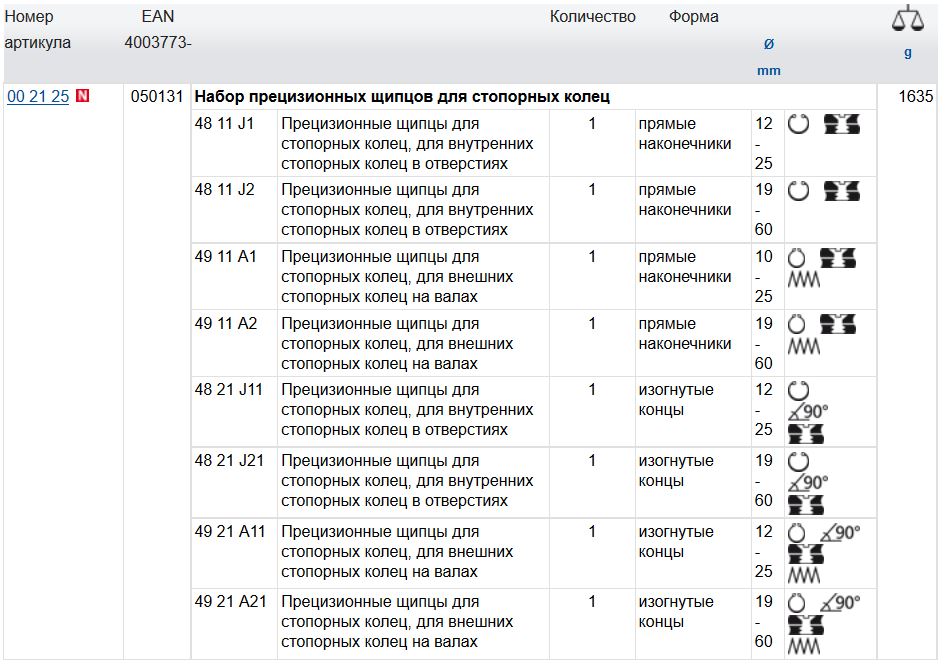The width and height of the screenshot is (946, 670).
Task: Click the jaw profile icon in row 48 21 J21
Action: coord(806,504)
